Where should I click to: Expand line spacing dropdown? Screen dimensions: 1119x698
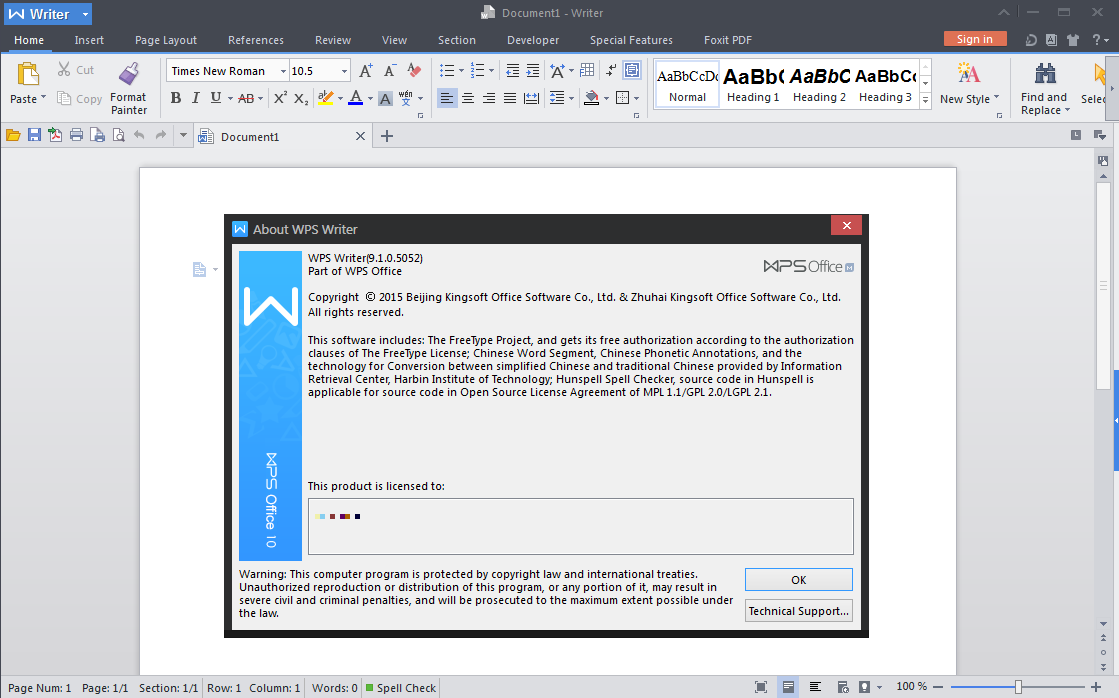(x=572, y=98)
